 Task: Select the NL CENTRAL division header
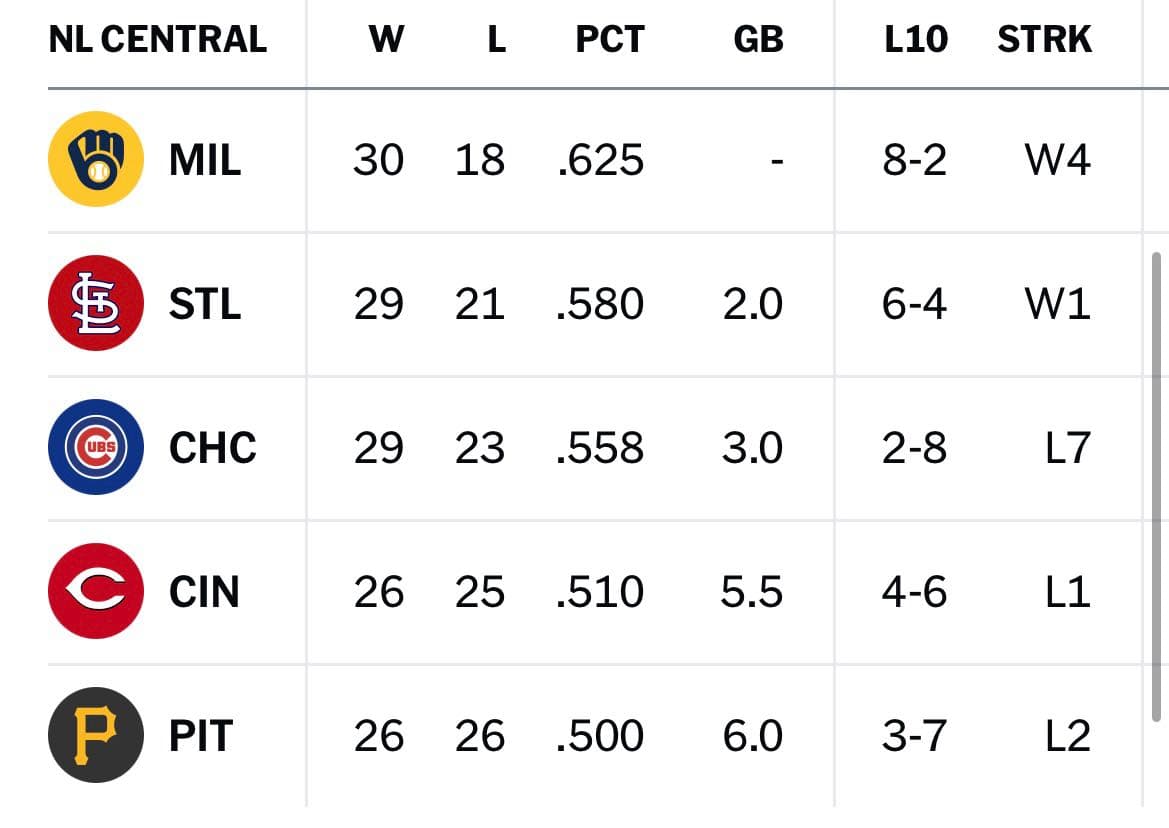[x=157, y=39]
